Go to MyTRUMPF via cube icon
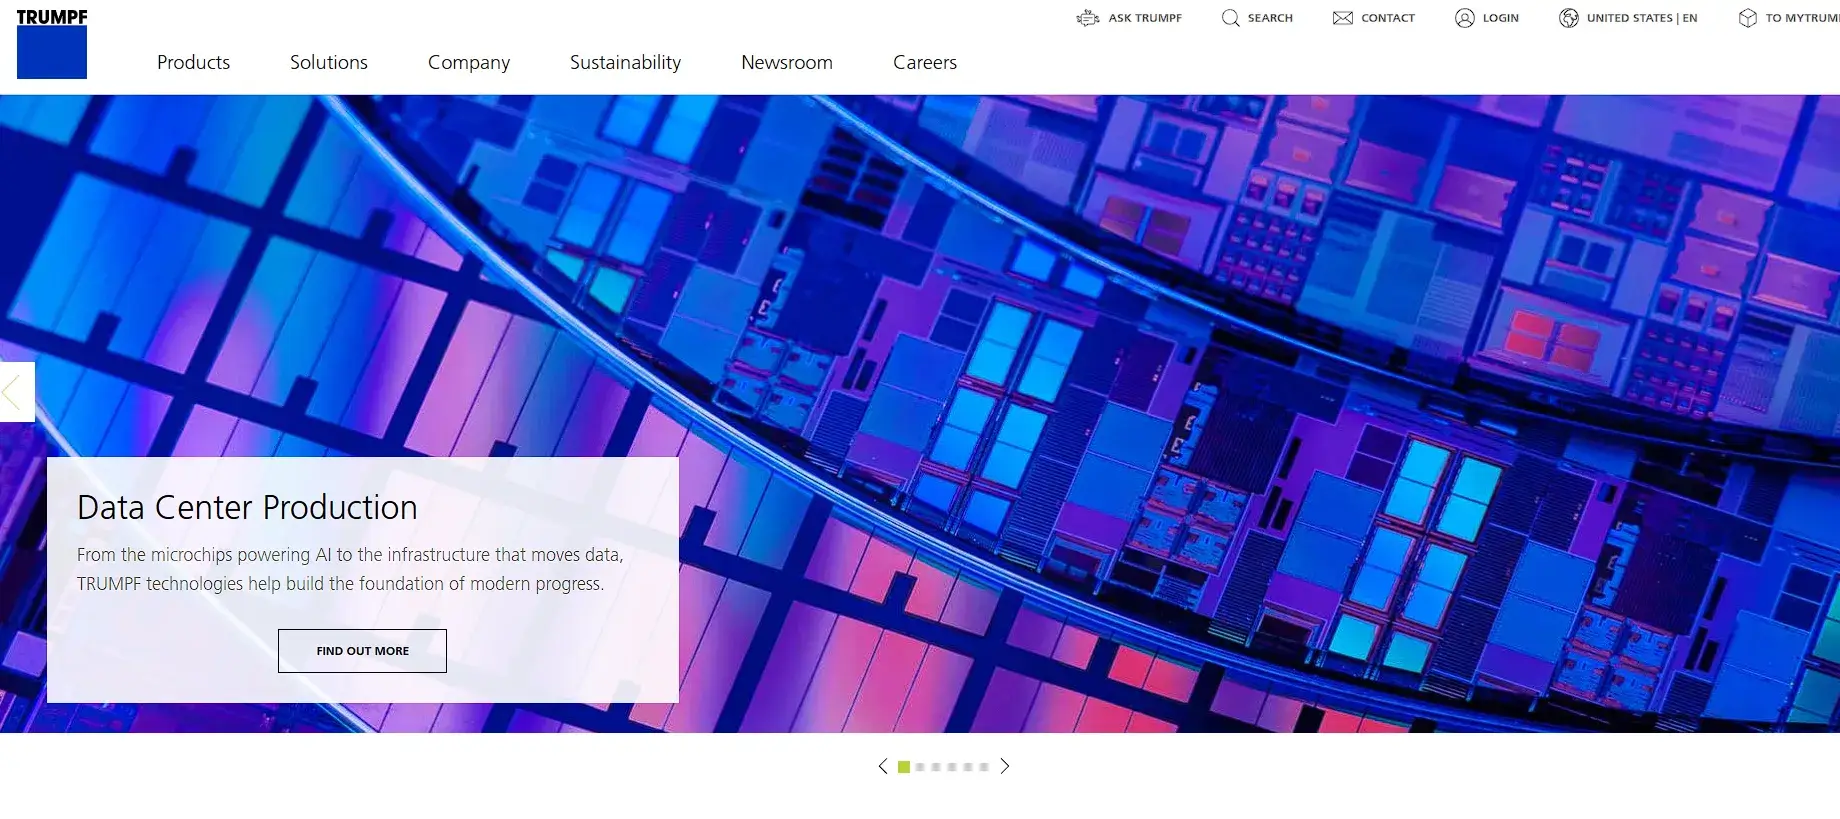 pyautogui.click(x=1748, y=18)
